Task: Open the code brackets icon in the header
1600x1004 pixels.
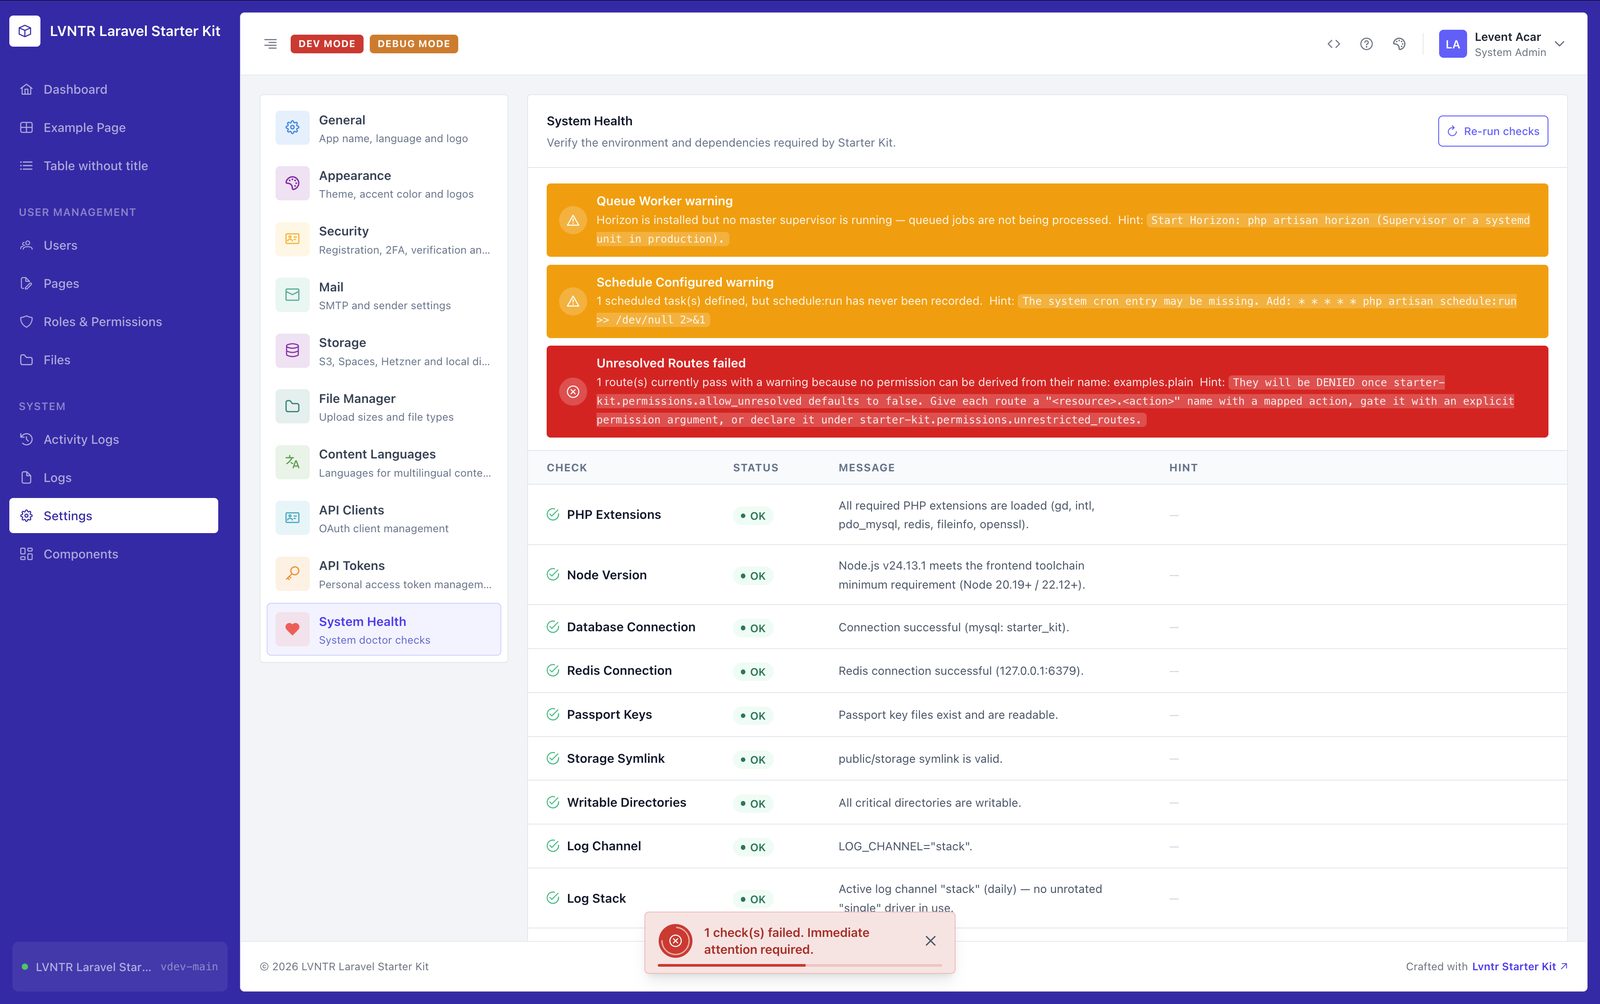Action: pyautogui.click(x=1334, y=44)
